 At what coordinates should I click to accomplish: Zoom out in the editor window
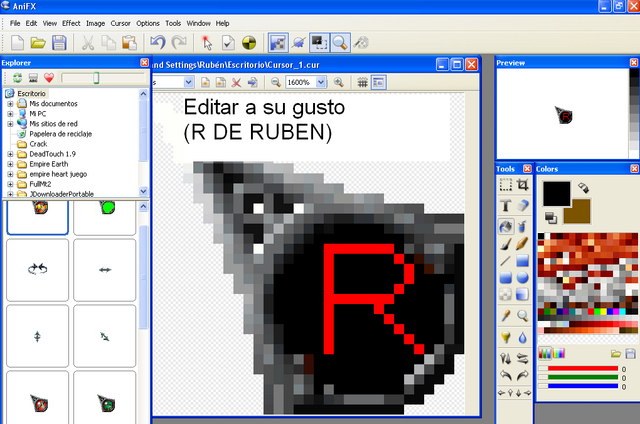(x=276, y=82)
